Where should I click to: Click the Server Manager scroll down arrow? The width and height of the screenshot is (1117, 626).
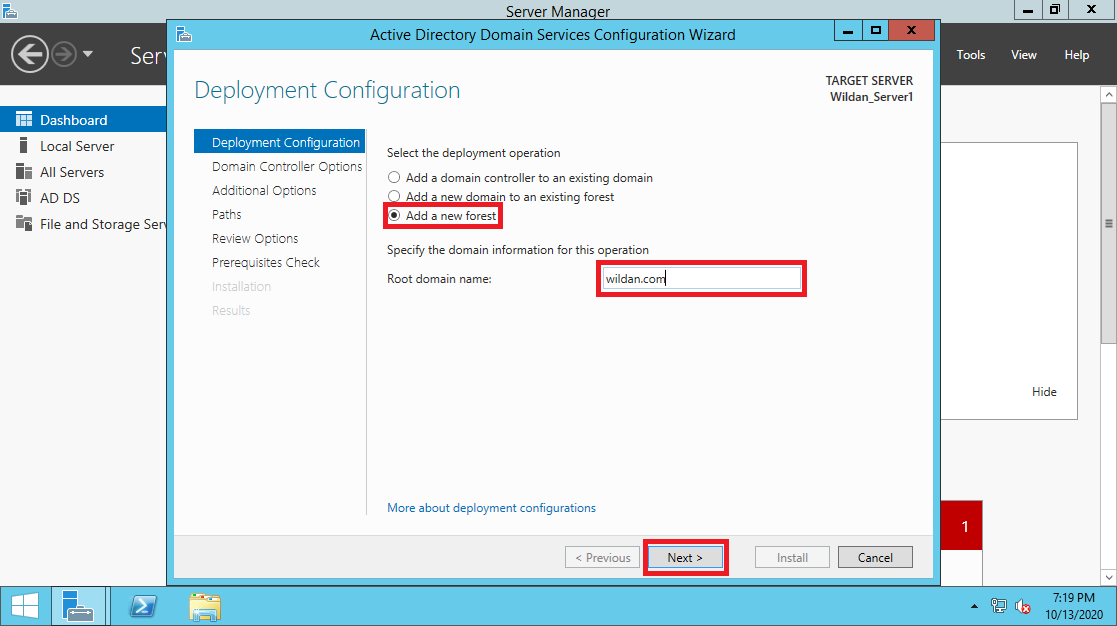(x=1108, y=578)
